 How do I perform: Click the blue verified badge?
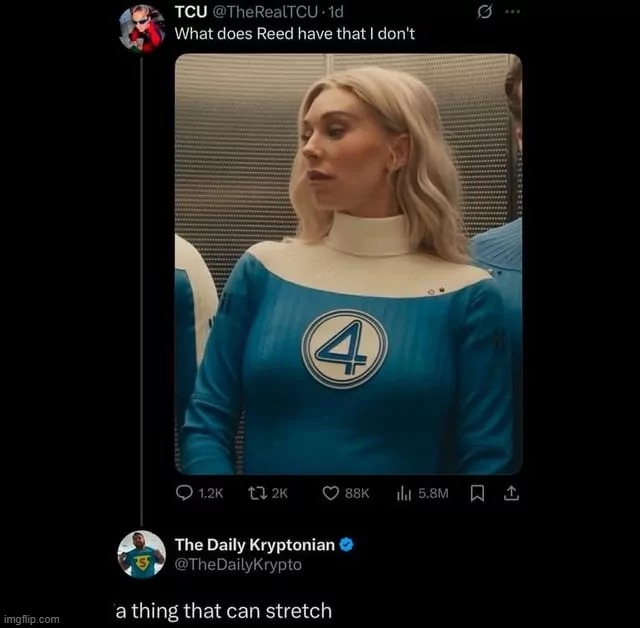(347, 545)
